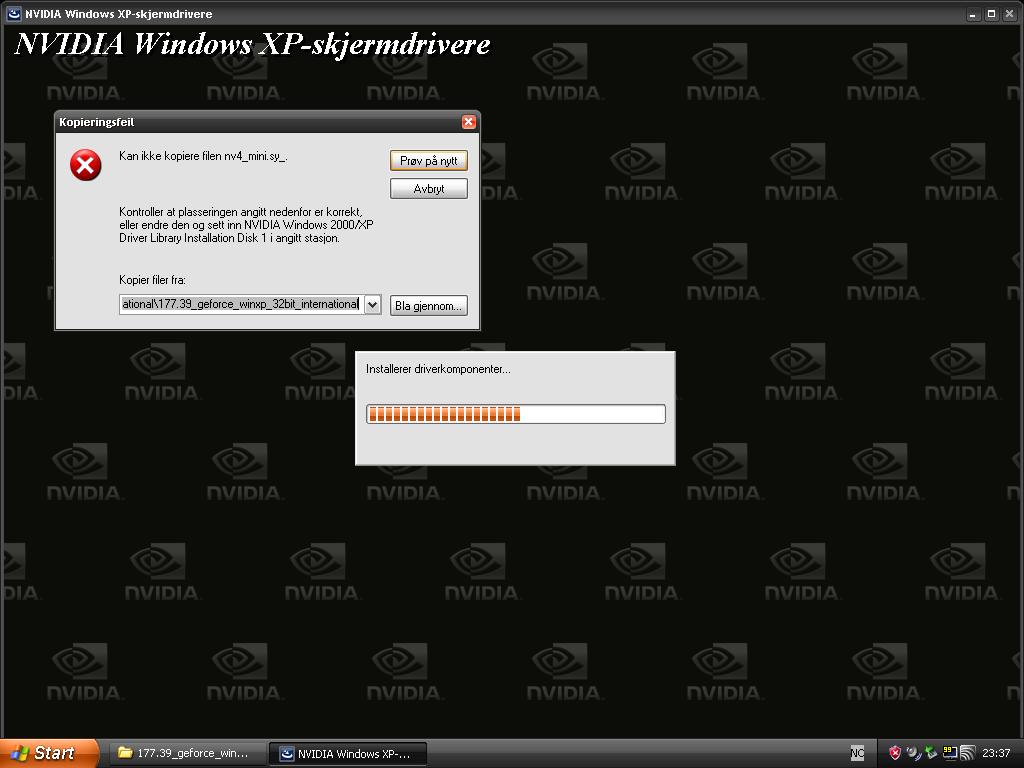1024x768 pixels.
Task: Open the red security shield tray icon
Action: tap(895, 753)
